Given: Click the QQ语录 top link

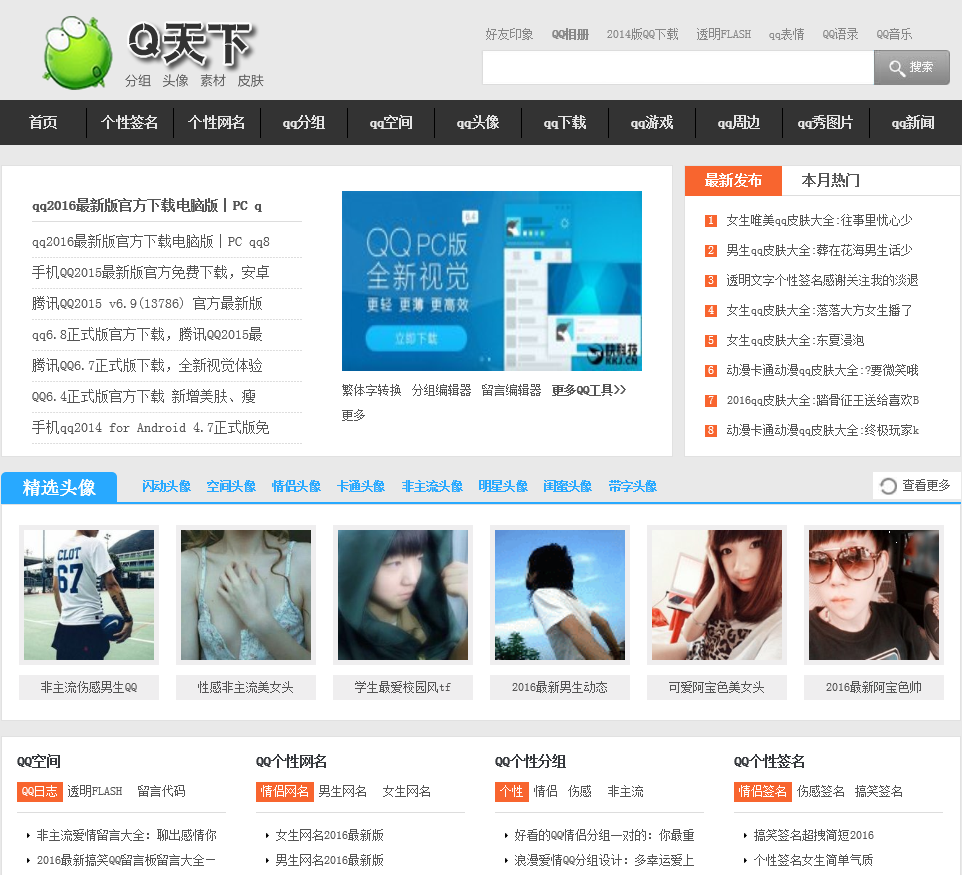Looking at the screenshot, I should [841, 34].
